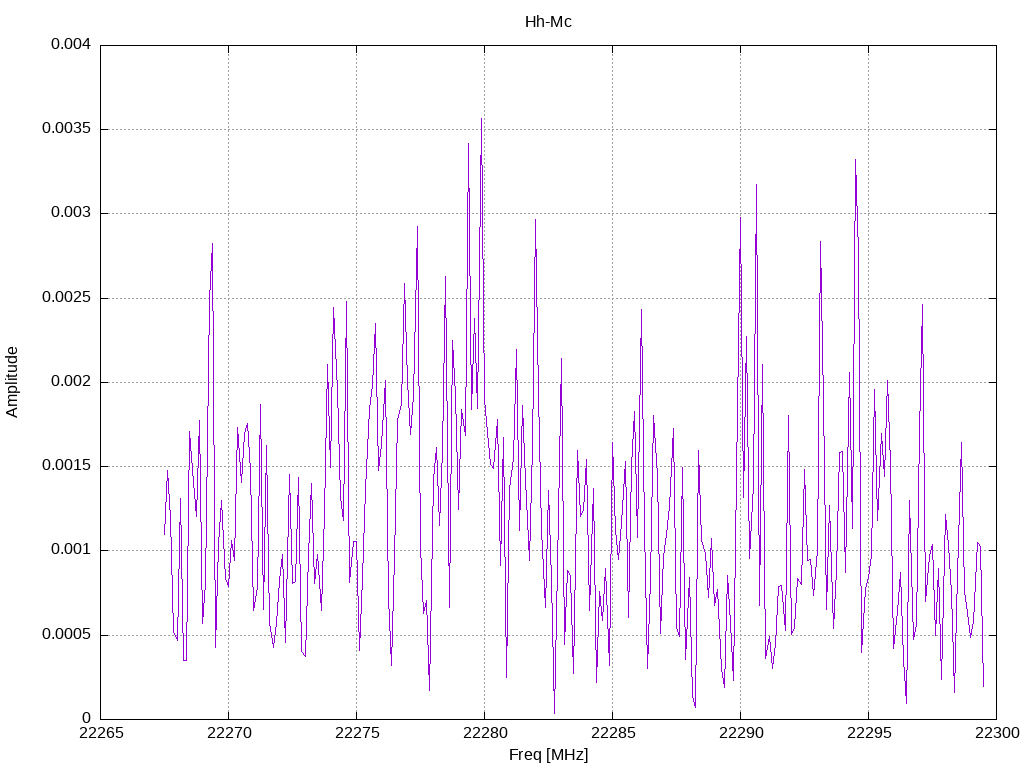
Task: Click the 22275 frequency tick label
Action: (x=356, y=734)
